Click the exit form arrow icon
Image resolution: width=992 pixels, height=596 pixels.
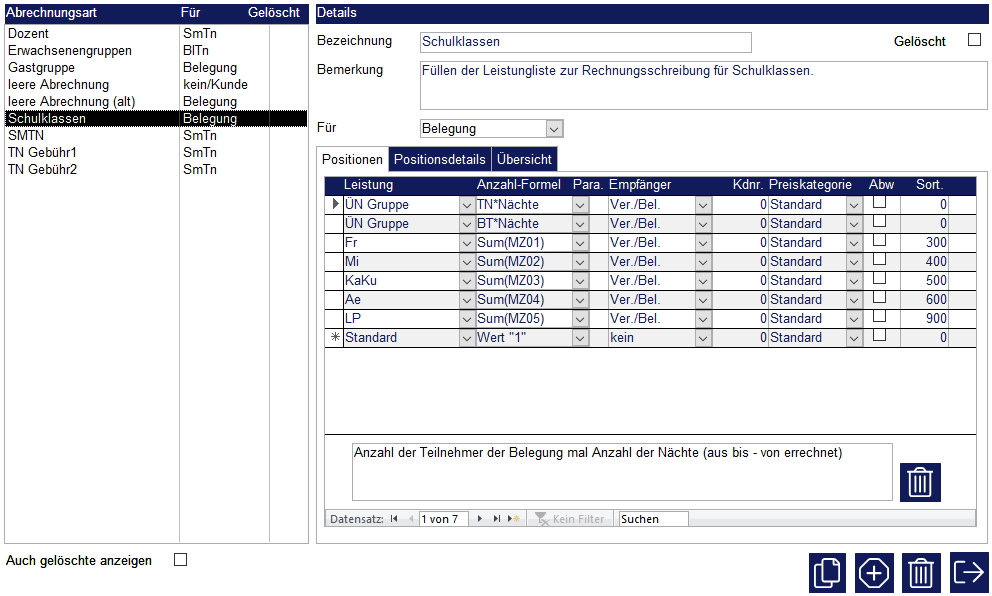point(969,573)
